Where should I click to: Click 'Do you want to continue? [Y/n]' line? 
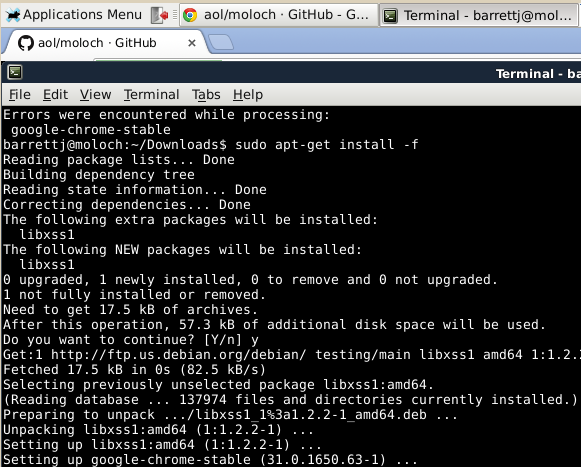[x=131, y=340]
